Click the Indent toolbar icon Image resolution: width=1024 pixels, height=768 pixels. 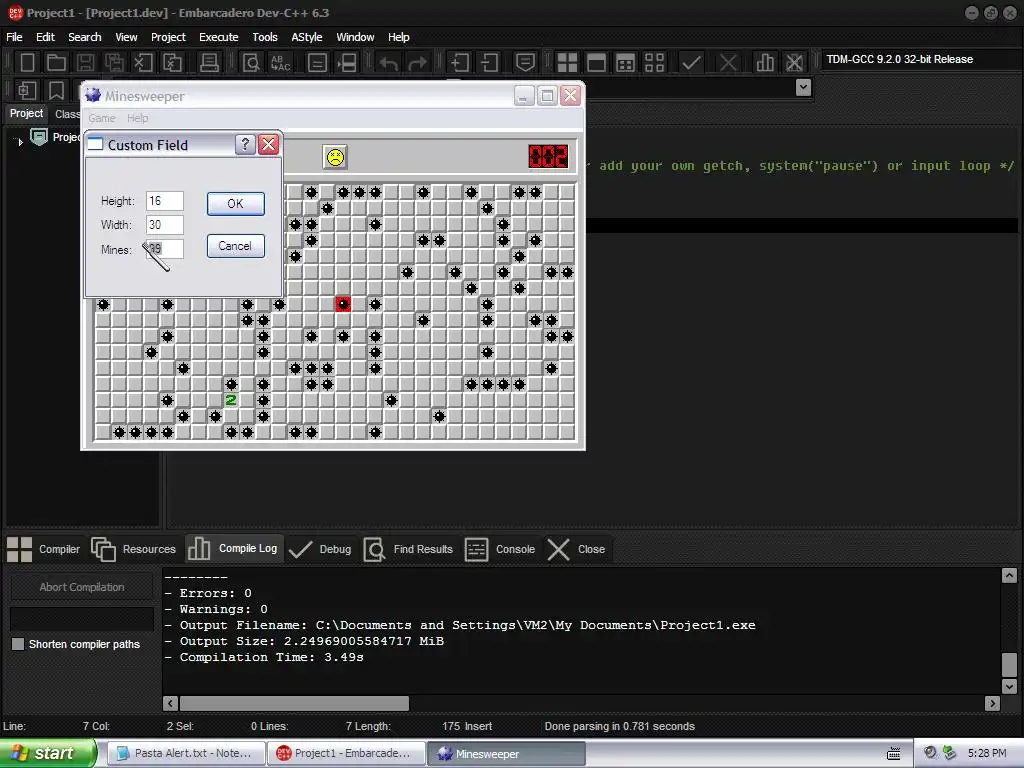click(460, 63)
